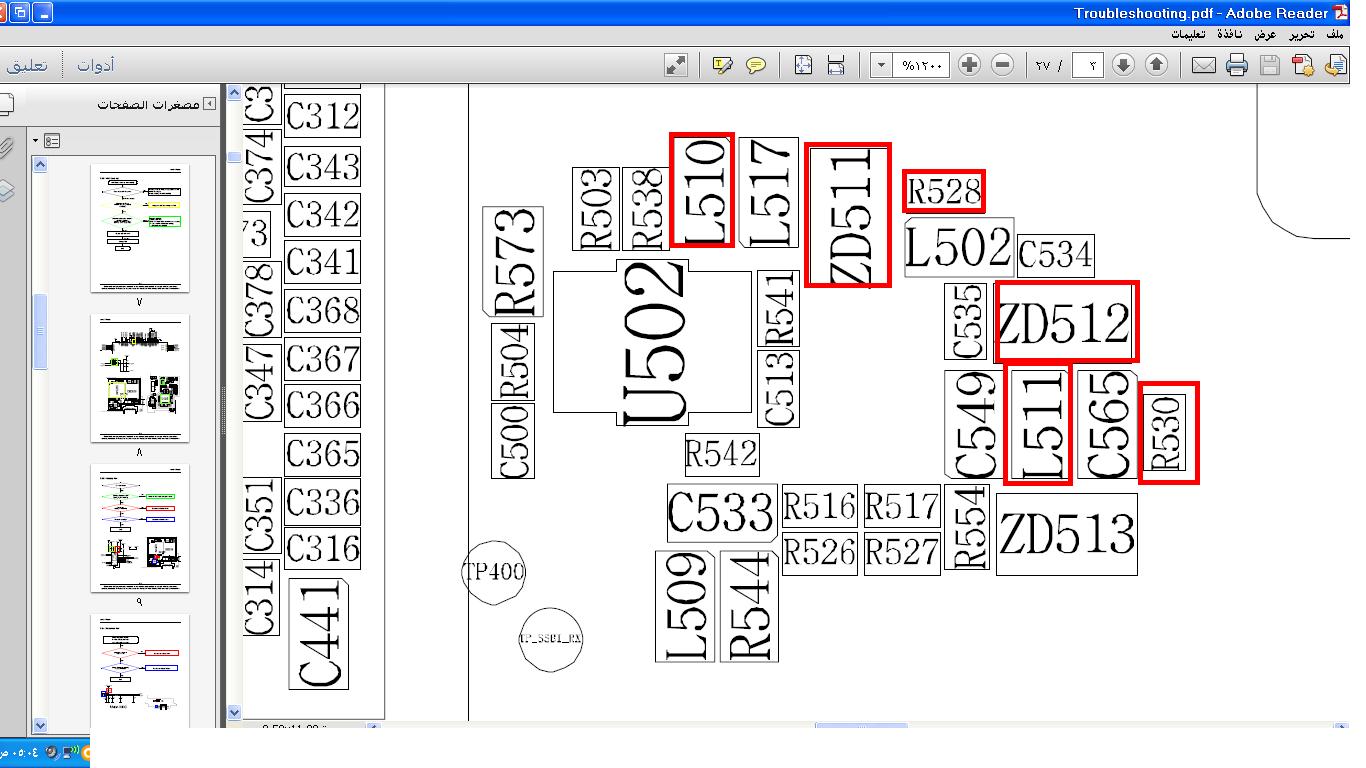Click the C441 component label

coord(319,634)
